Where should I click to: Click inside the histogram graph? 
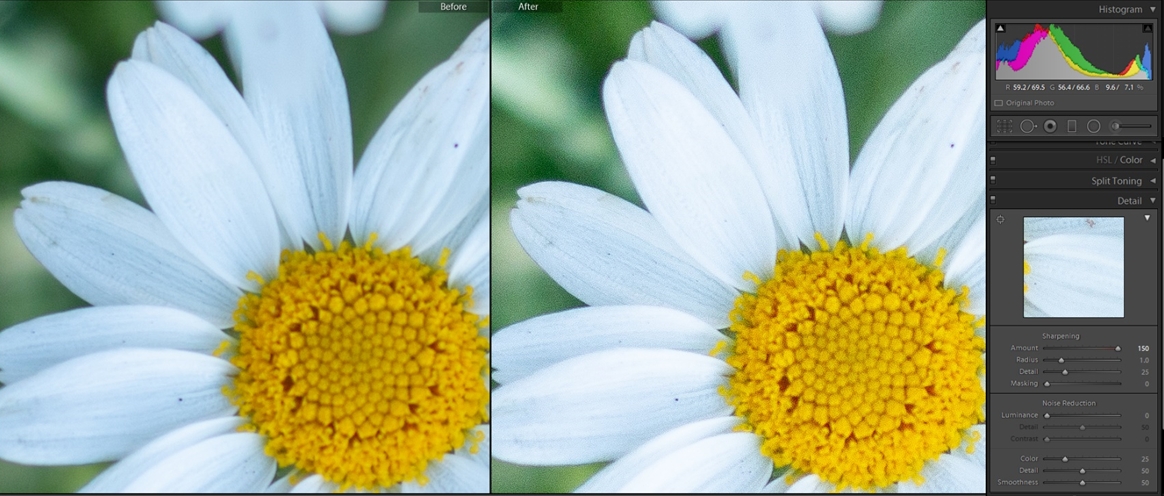(x=1073, y=50)
